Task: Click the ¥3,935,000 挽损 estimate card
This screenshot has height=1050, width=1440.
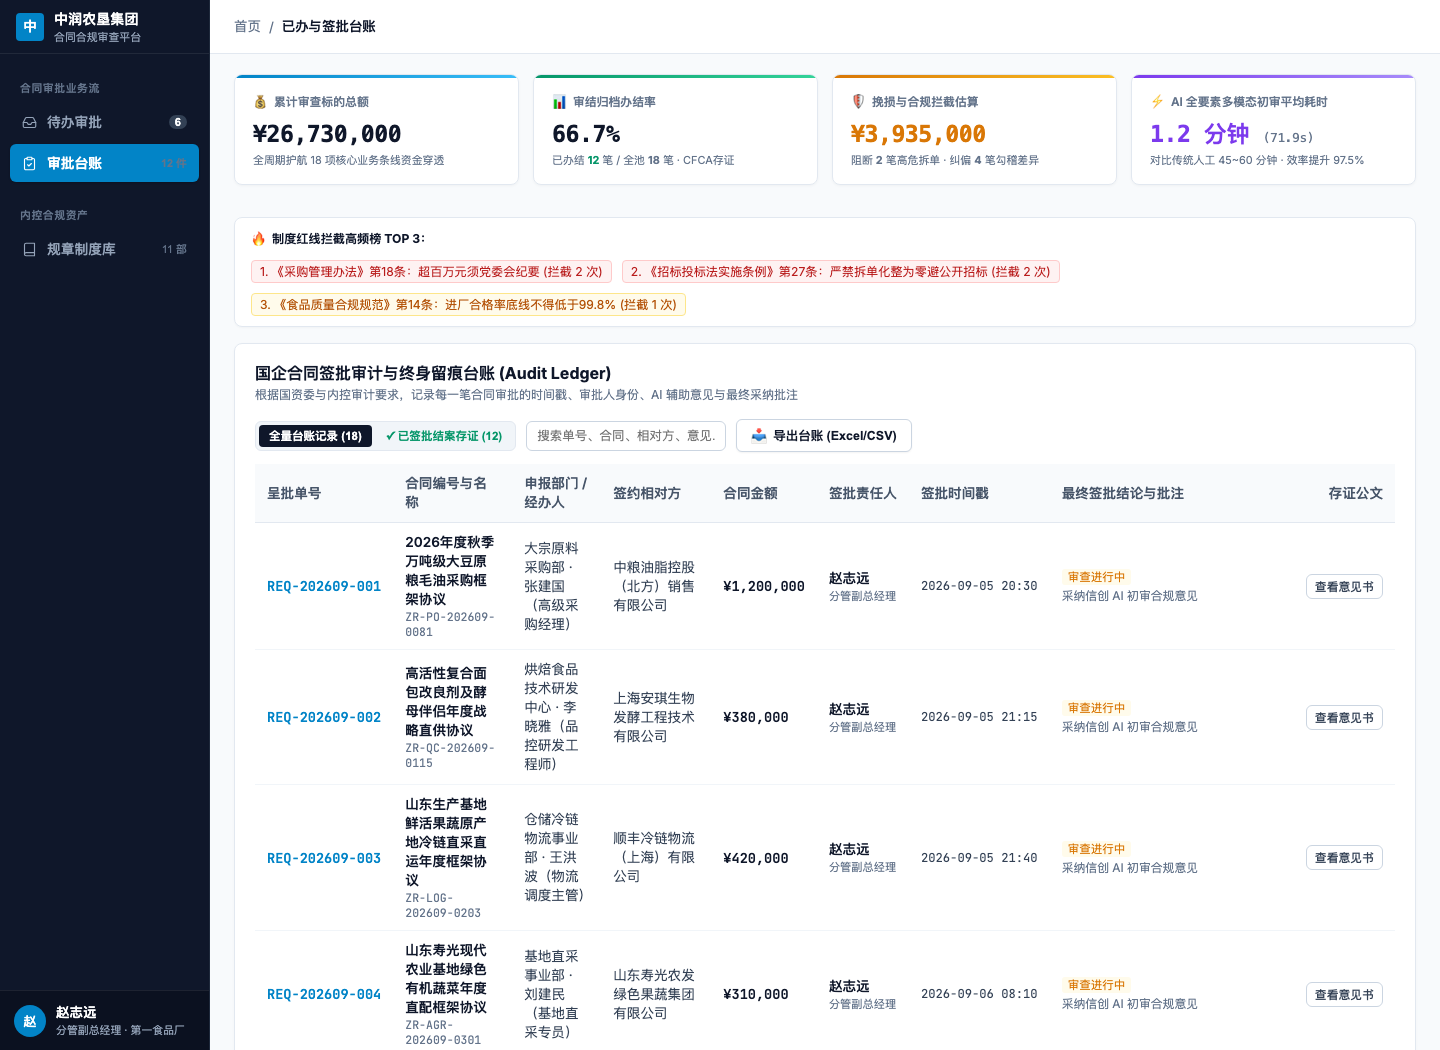Action: point(974,130)
